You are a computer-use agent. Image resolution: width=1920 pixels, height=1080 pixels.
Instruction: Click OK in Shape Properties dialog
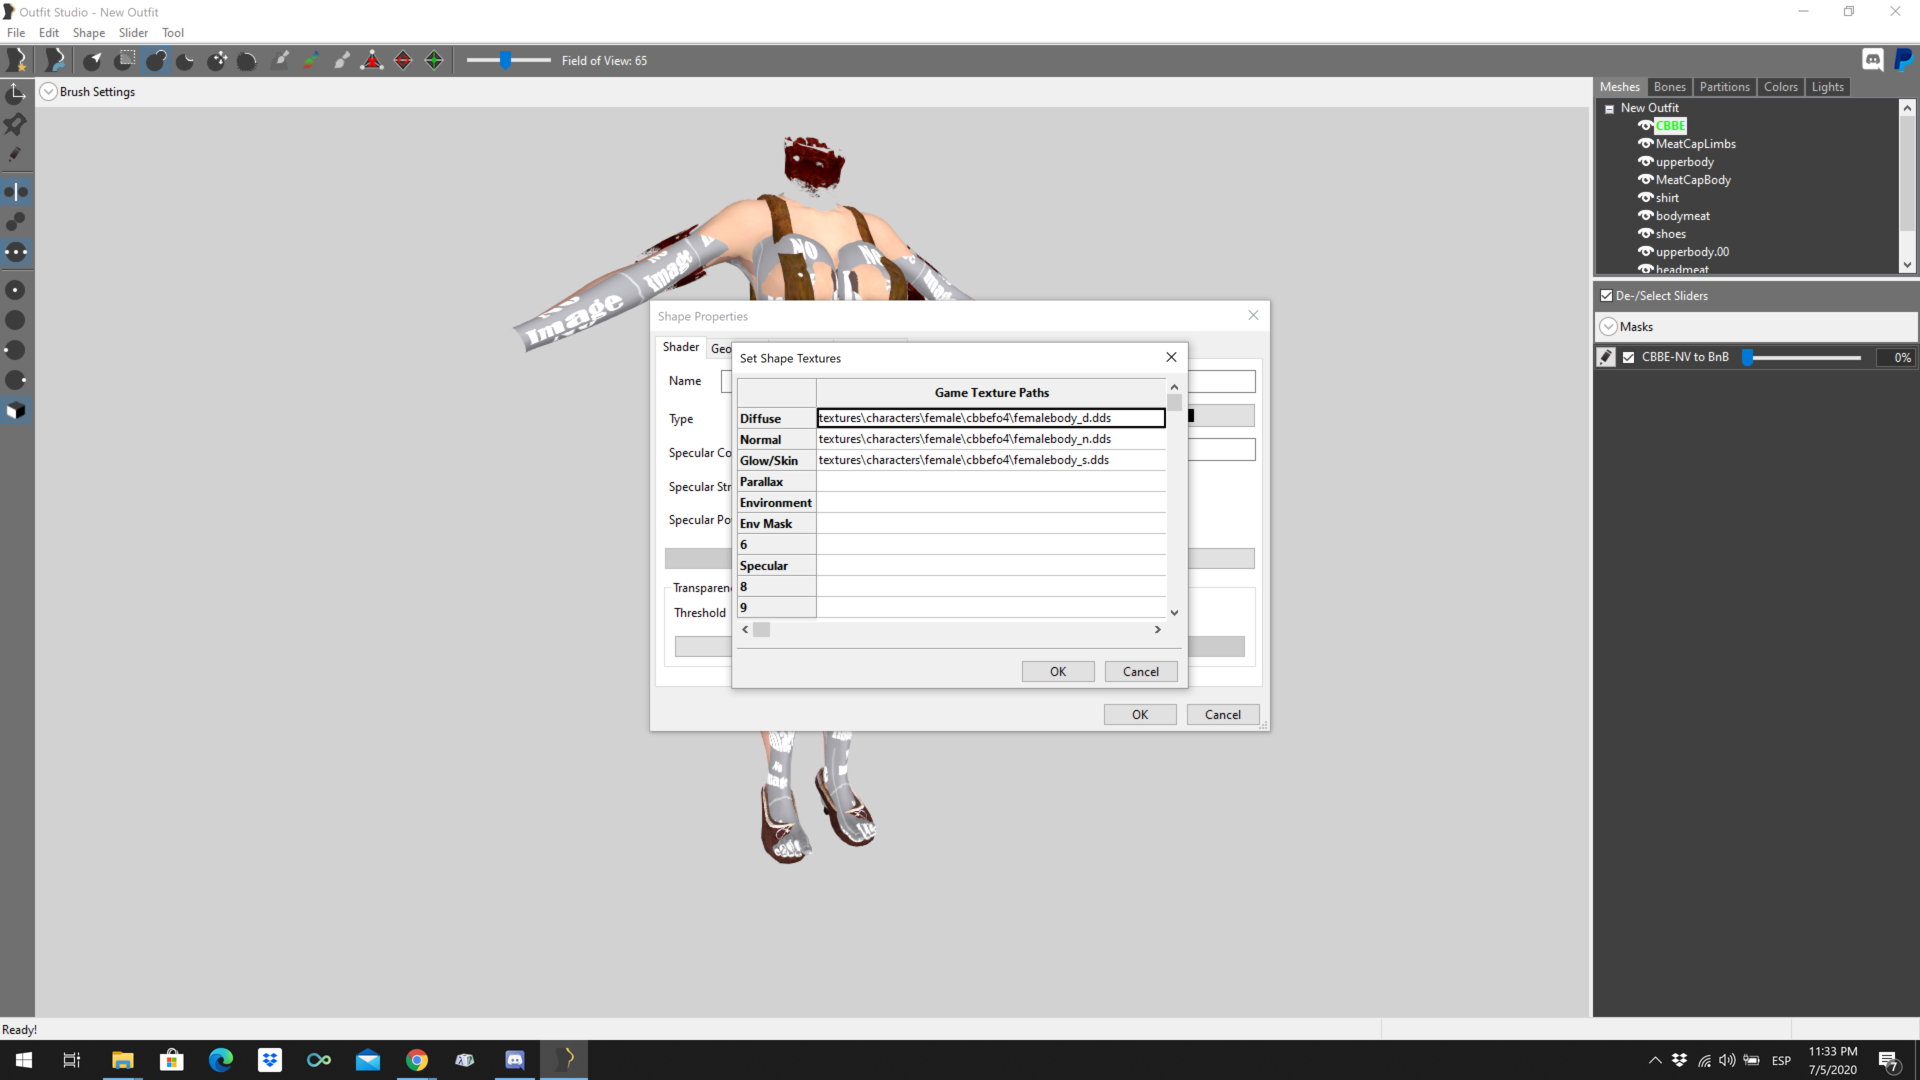pos(1140,715)
